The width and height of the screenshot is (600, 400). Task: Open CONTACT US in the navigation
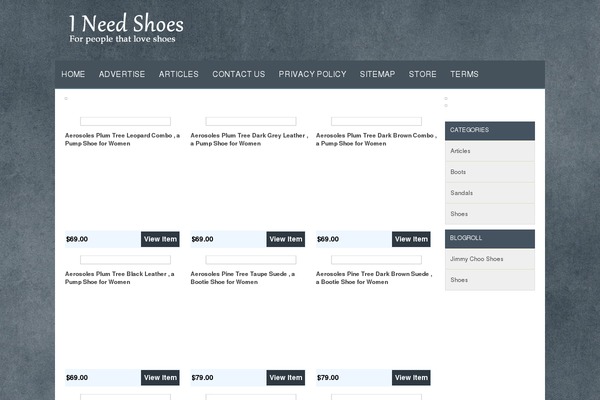(239, 74)
